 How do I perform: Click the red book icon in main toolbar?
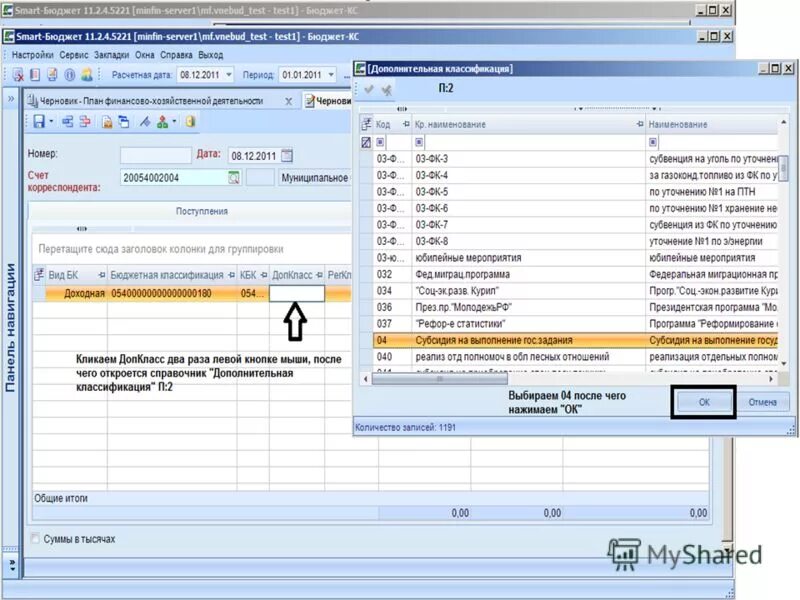[35, 75]
